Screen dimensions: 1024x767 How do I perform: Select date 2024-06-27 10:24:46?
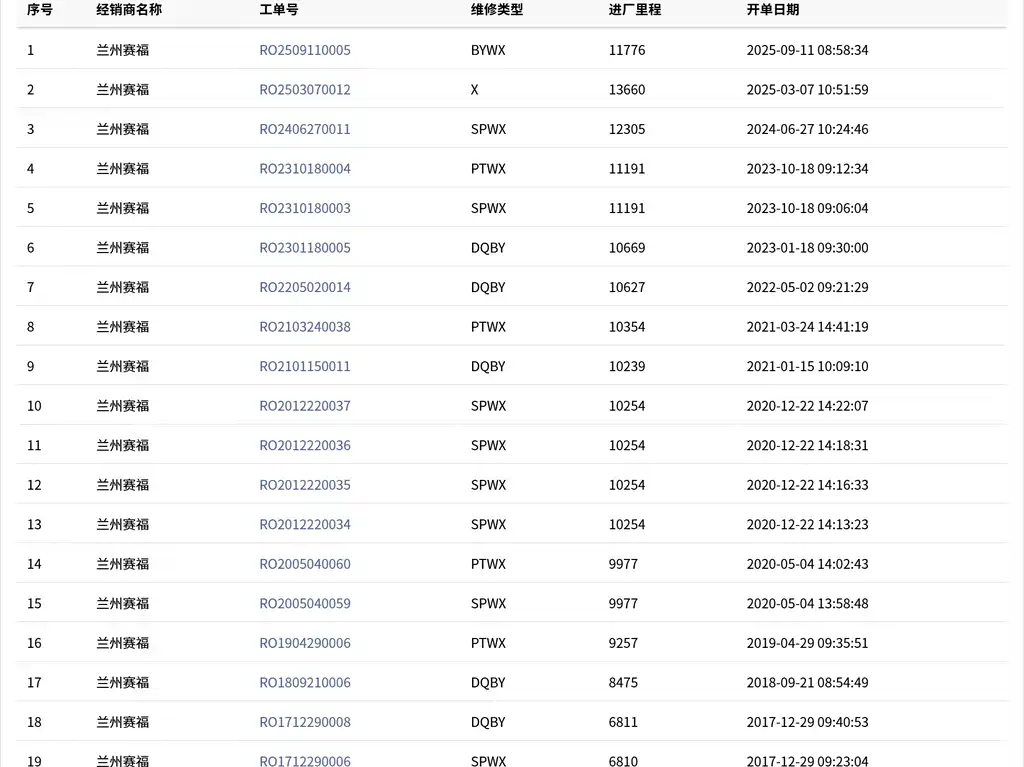(807, 129)
